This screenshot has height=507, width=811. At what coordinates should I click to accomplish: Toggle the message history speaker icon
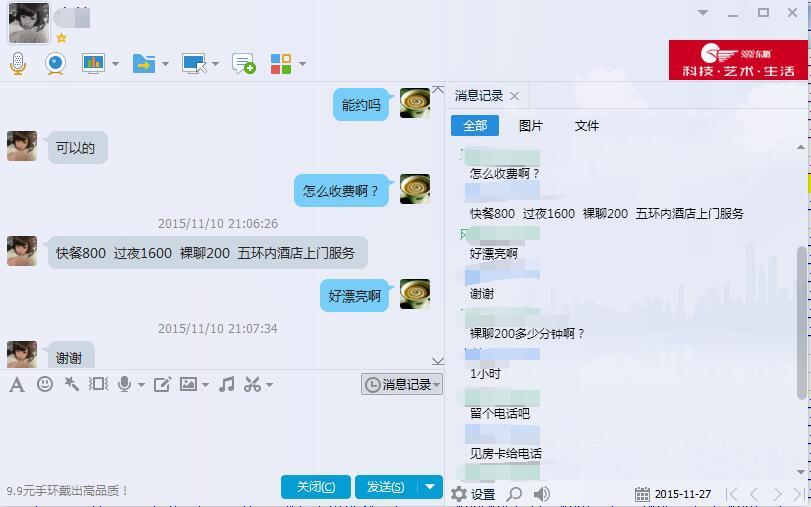(x=542, y=494)
